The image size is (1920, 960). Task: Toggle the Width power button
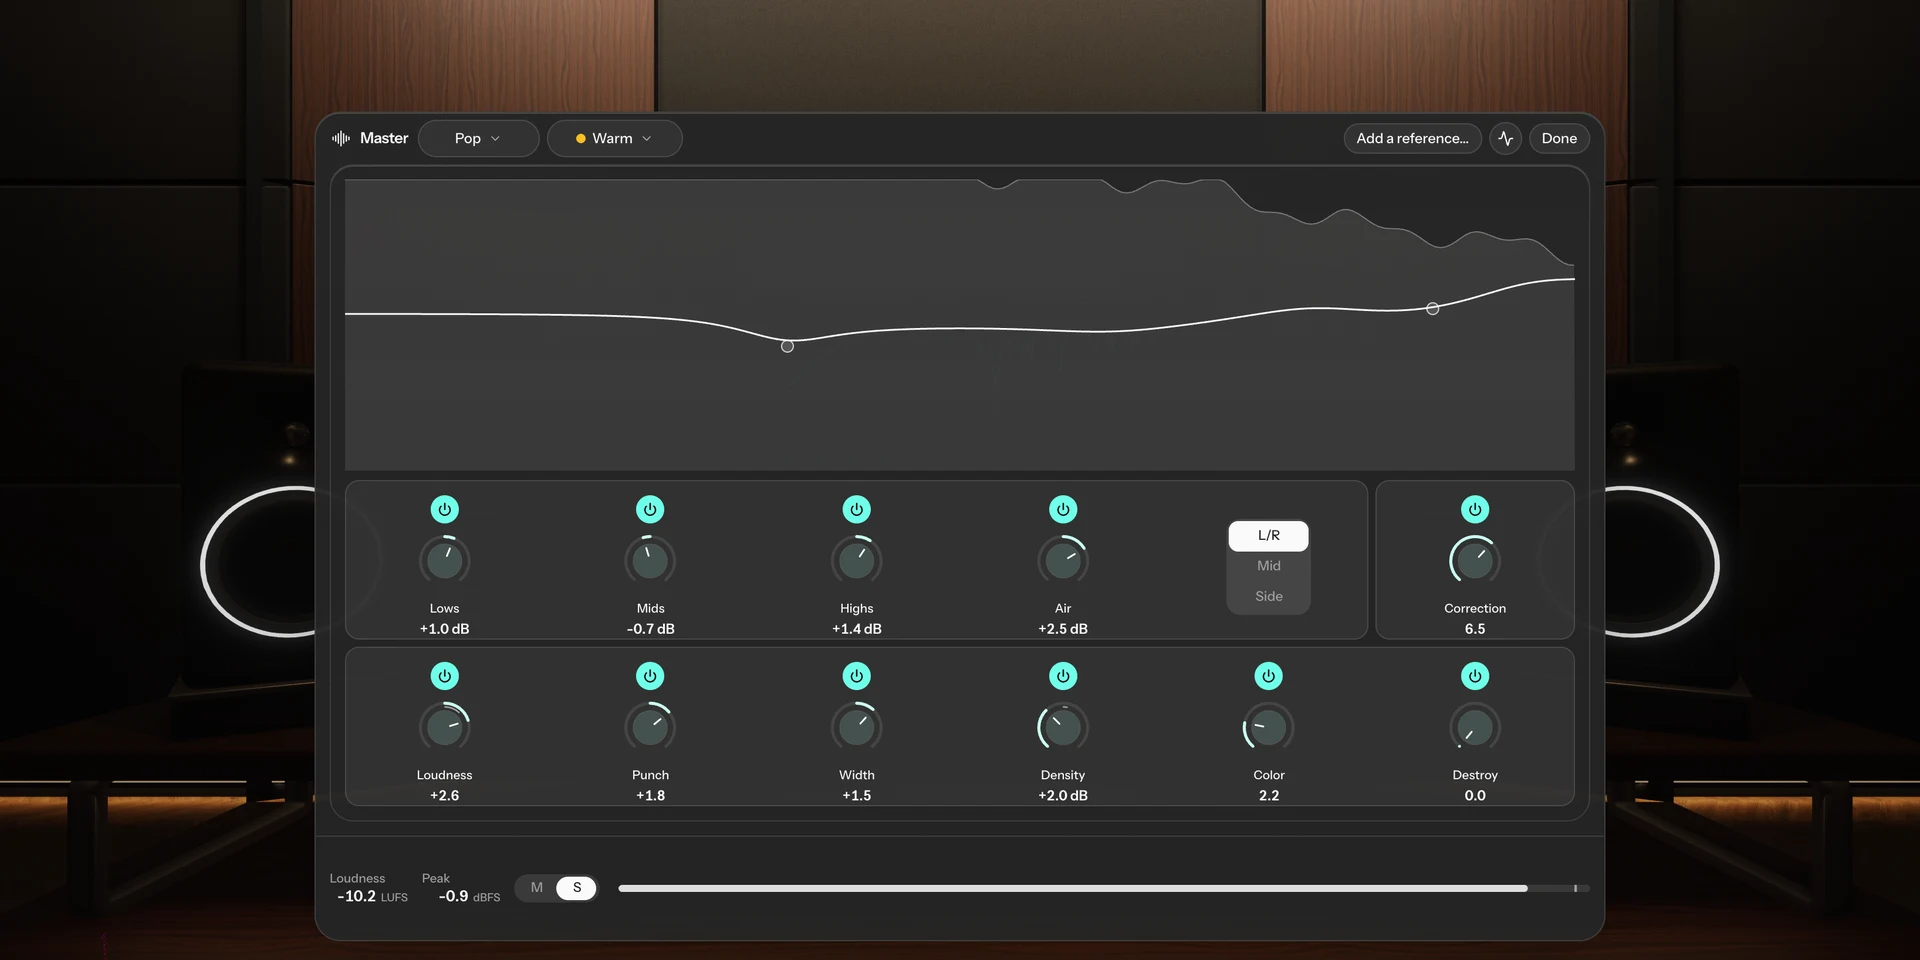[x=857, y=676]
